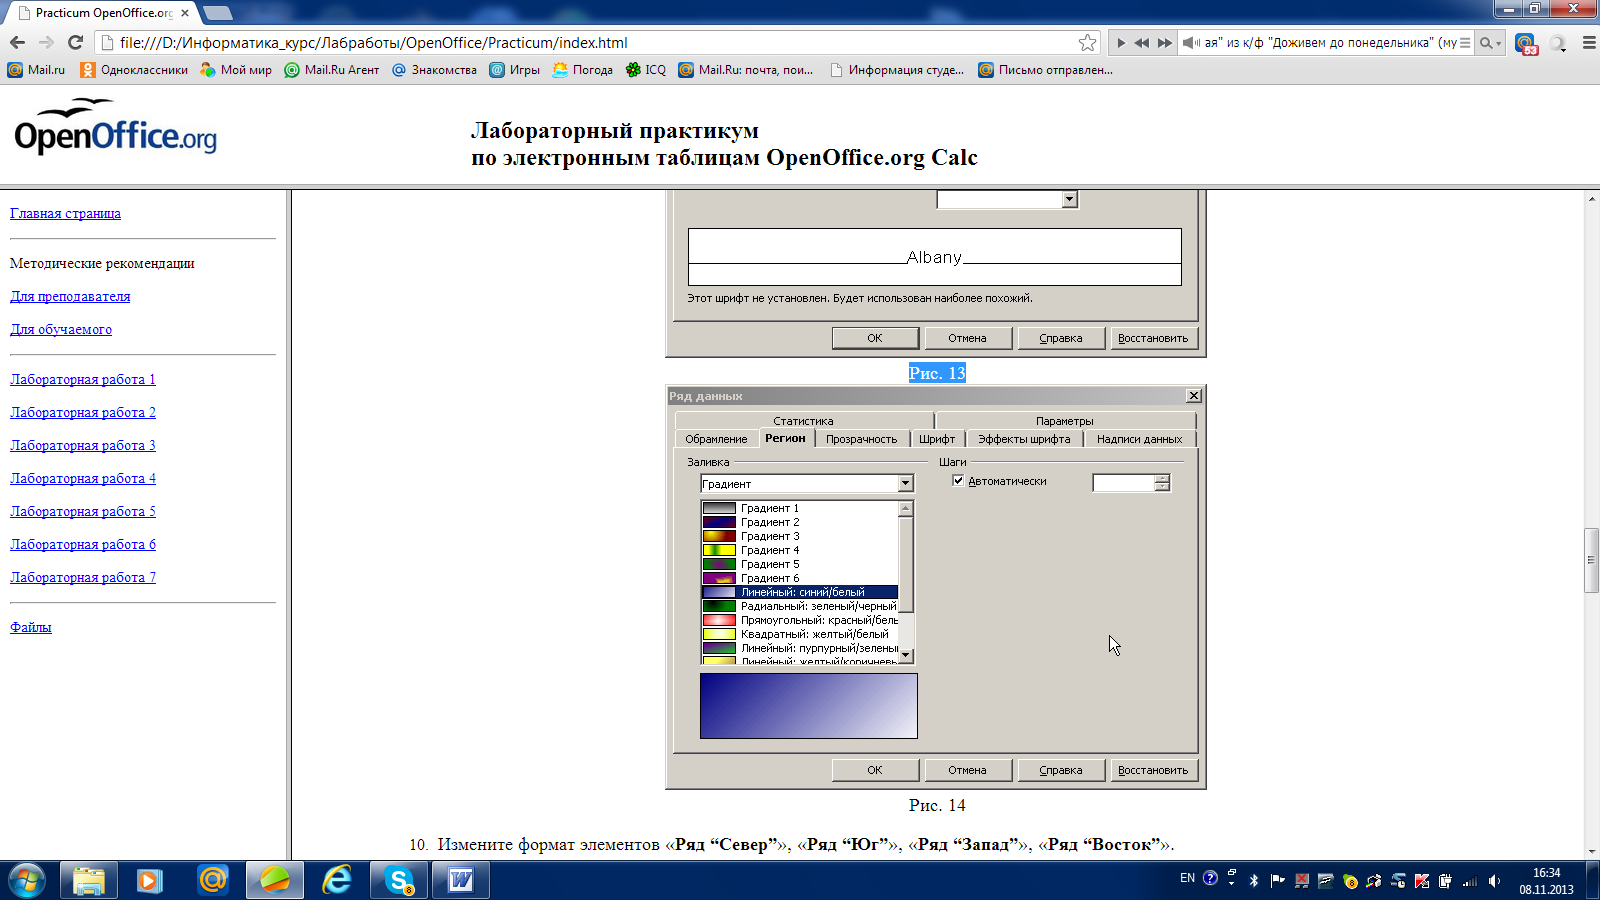Switch to the Эффекты шрифта tab

click(1024, 439)
